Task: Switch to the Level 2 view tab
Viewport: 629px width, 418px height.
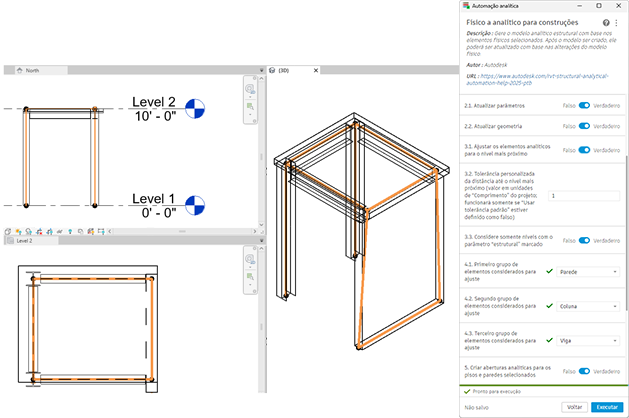Action: [x=32, y=241]
